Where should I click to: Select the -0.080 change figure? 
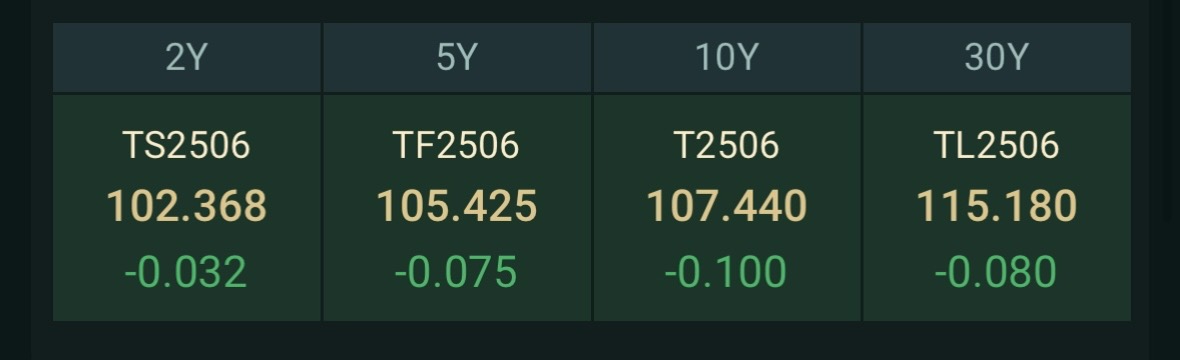pos(996,272)
